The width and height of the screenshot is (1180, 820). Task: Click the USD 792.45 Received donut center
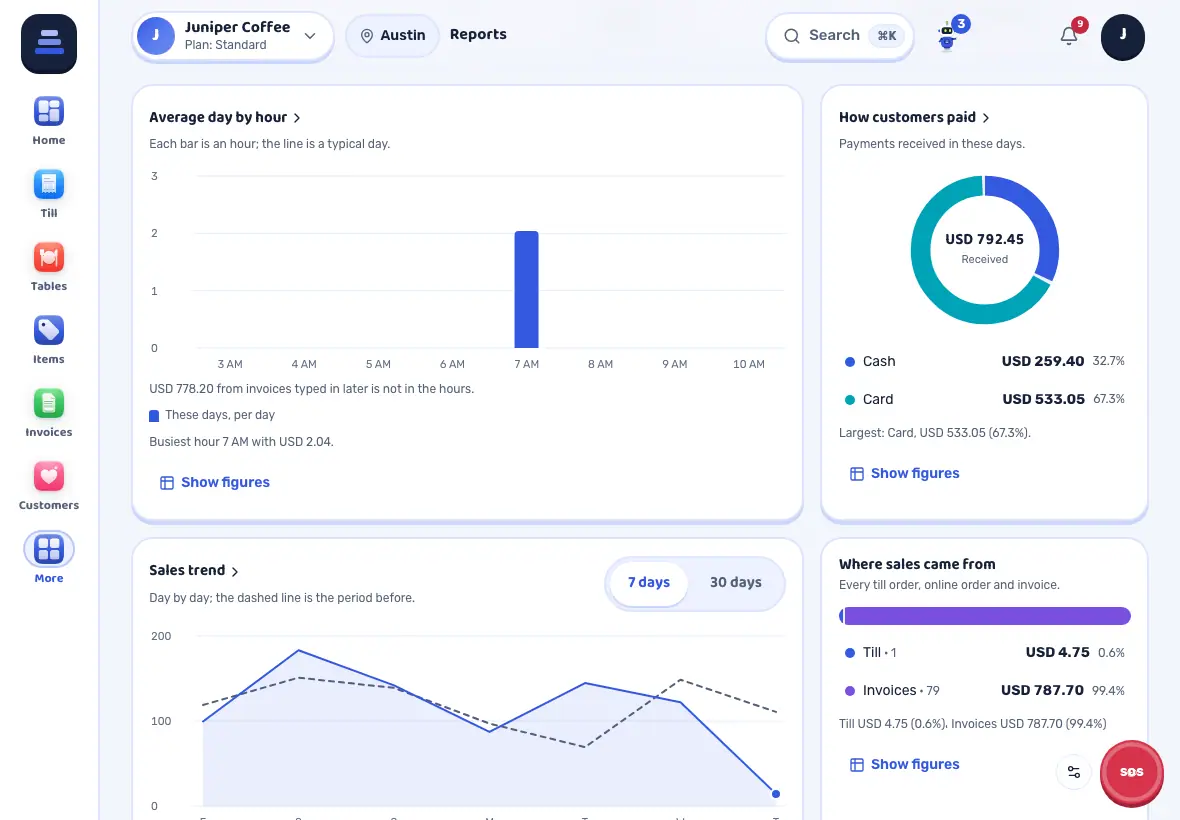click(984, 248)
